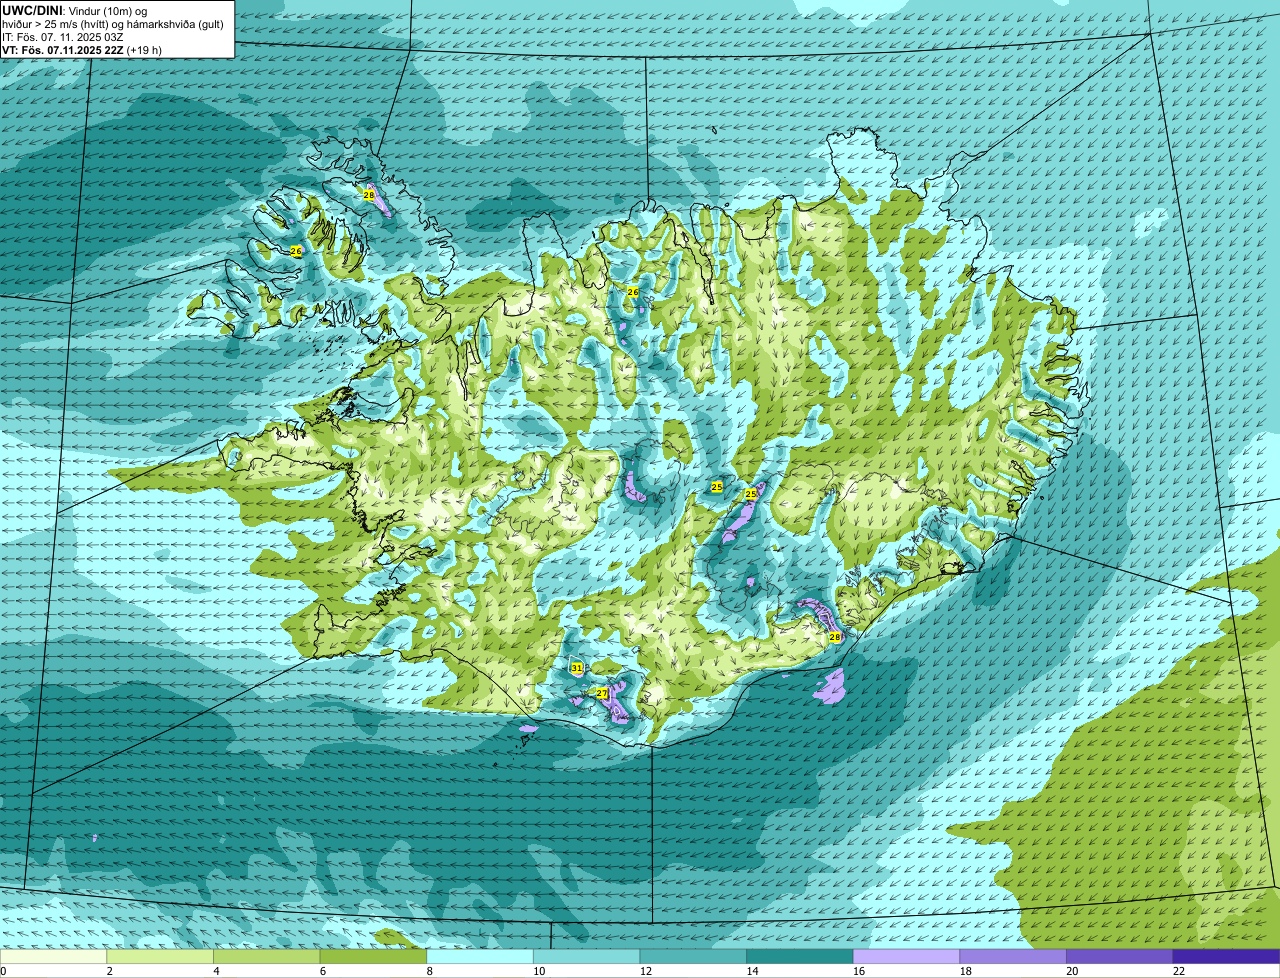Select the 20–22 violet color swatch
The height and width of the screenshot is (978, 1280).
(1120, 956)
